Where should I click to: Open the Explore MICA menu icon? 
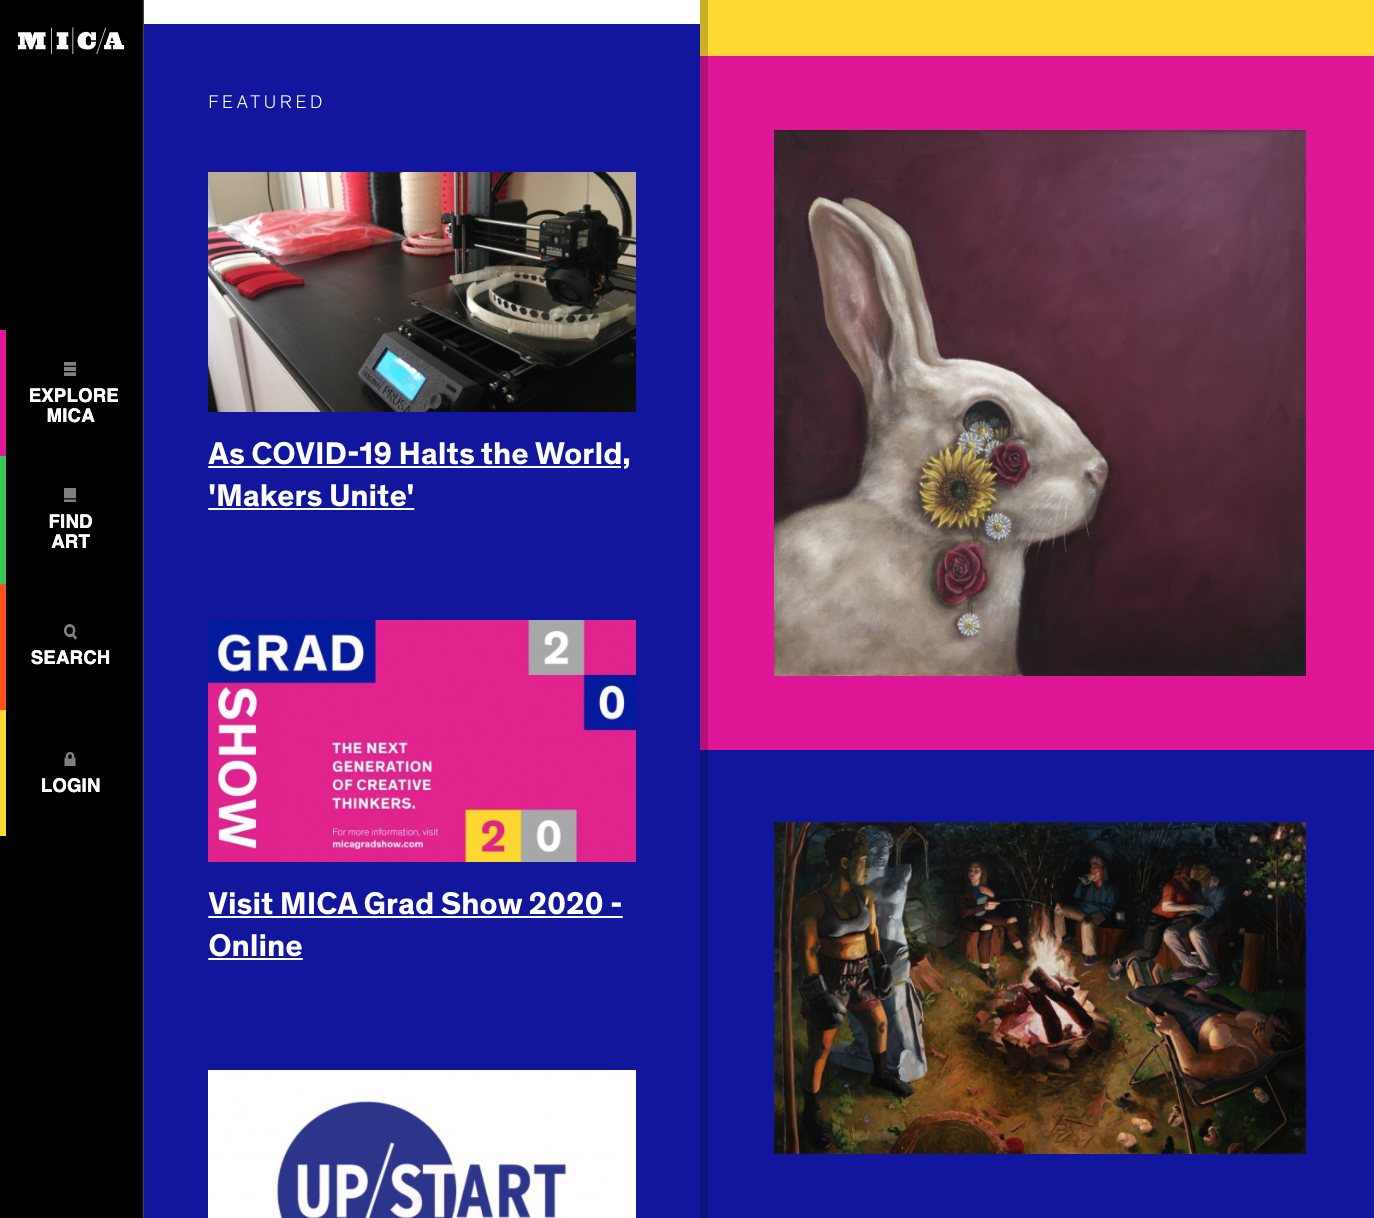pyautogui.click(x=70, y=369)
